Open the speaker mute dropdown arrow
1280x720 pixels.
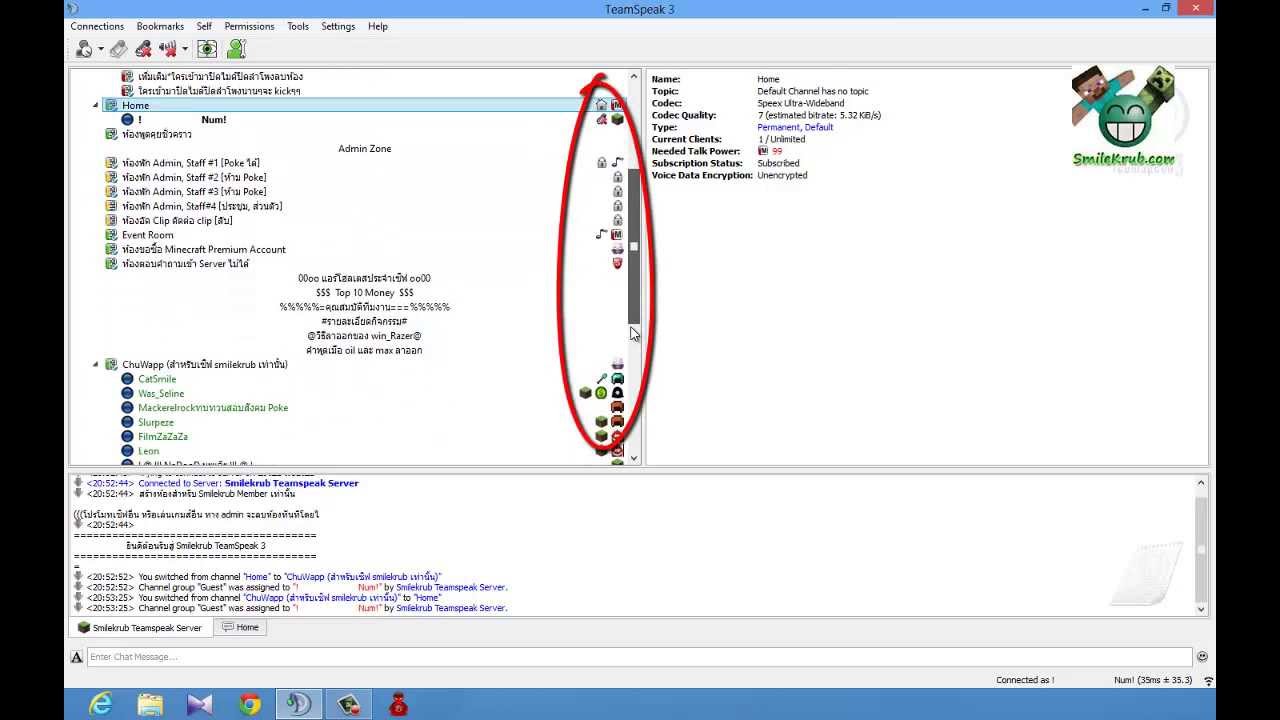[185, 49]
